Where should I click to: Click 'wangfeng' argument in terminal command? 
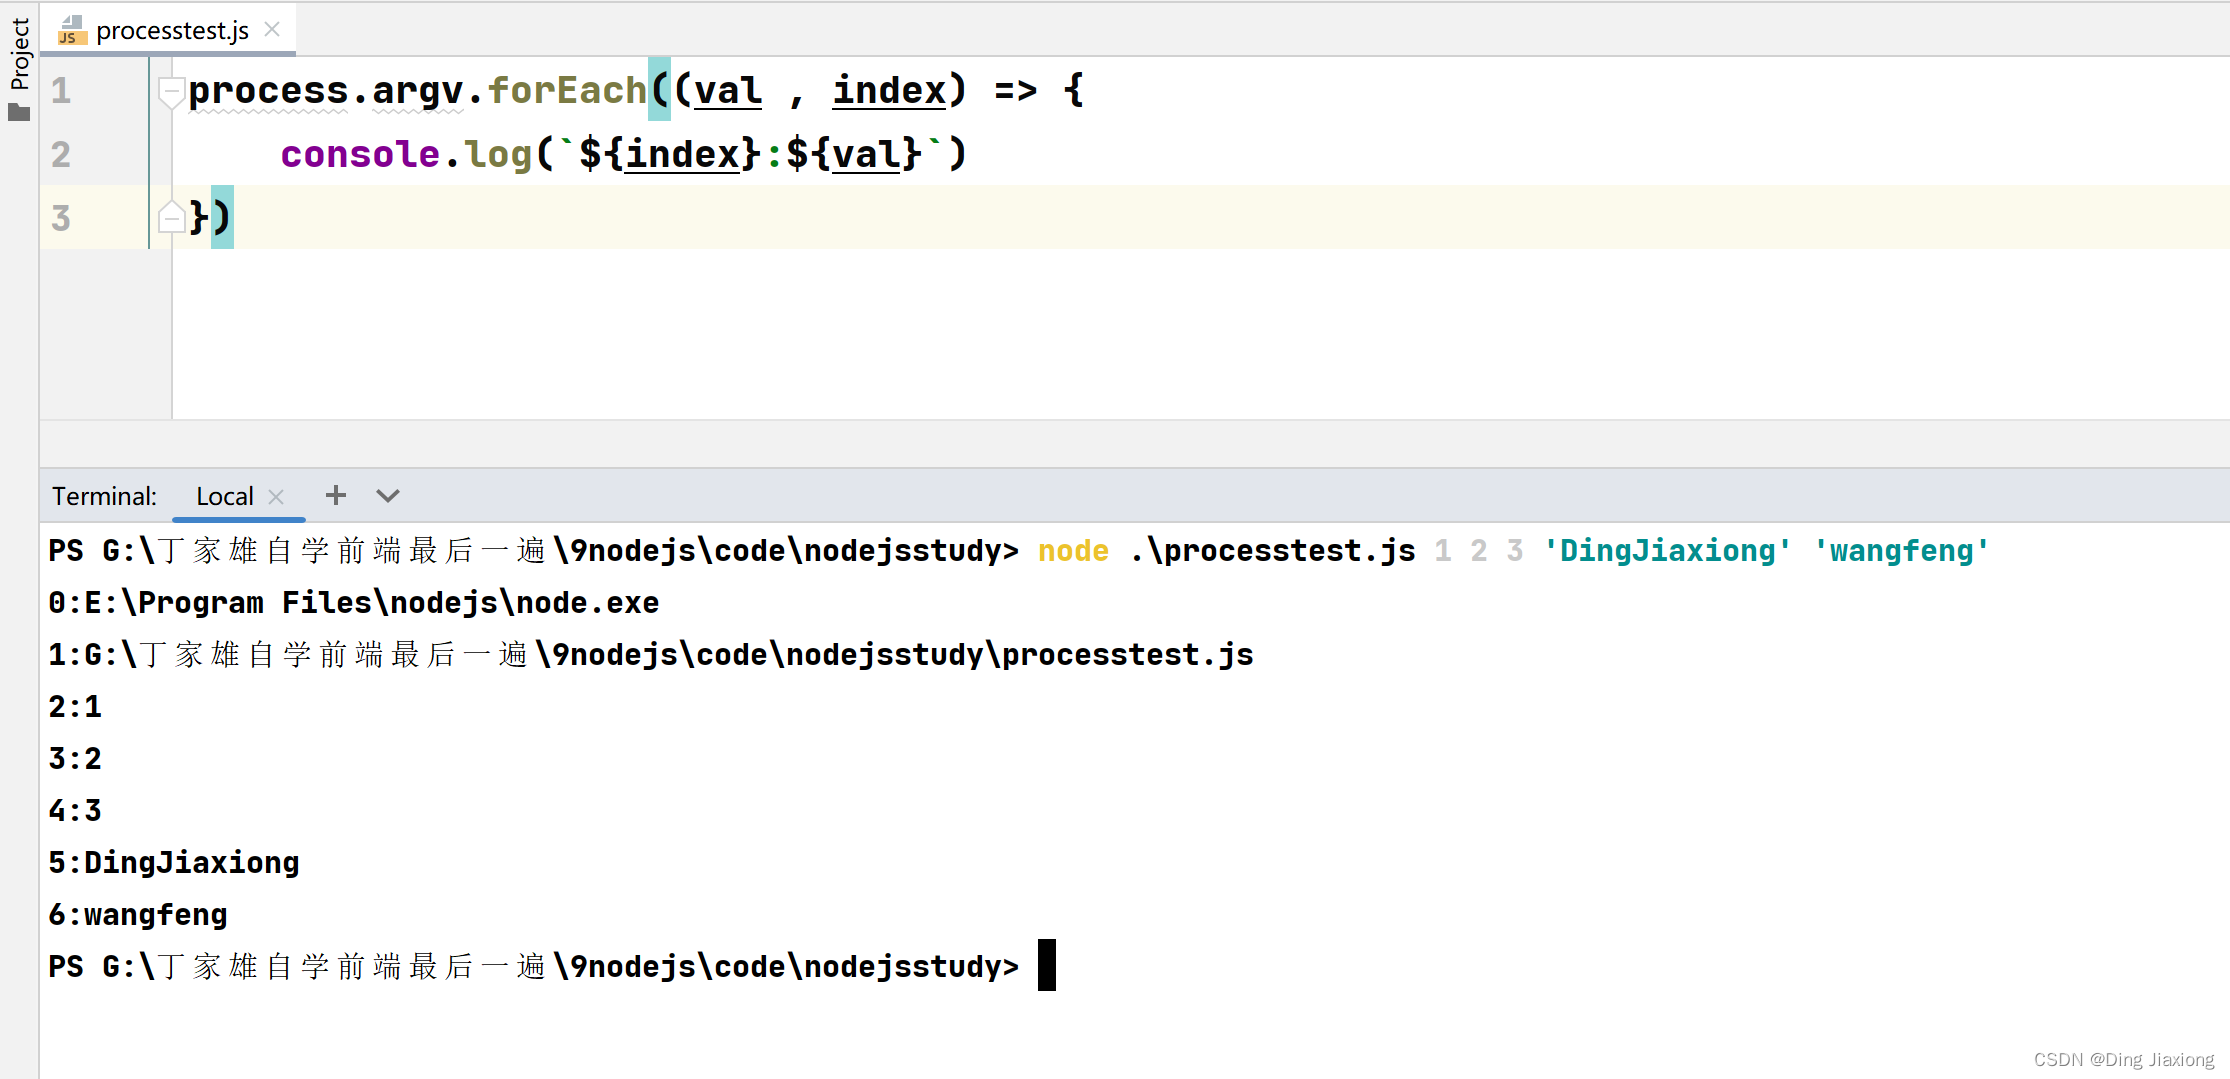(1901, 551)
